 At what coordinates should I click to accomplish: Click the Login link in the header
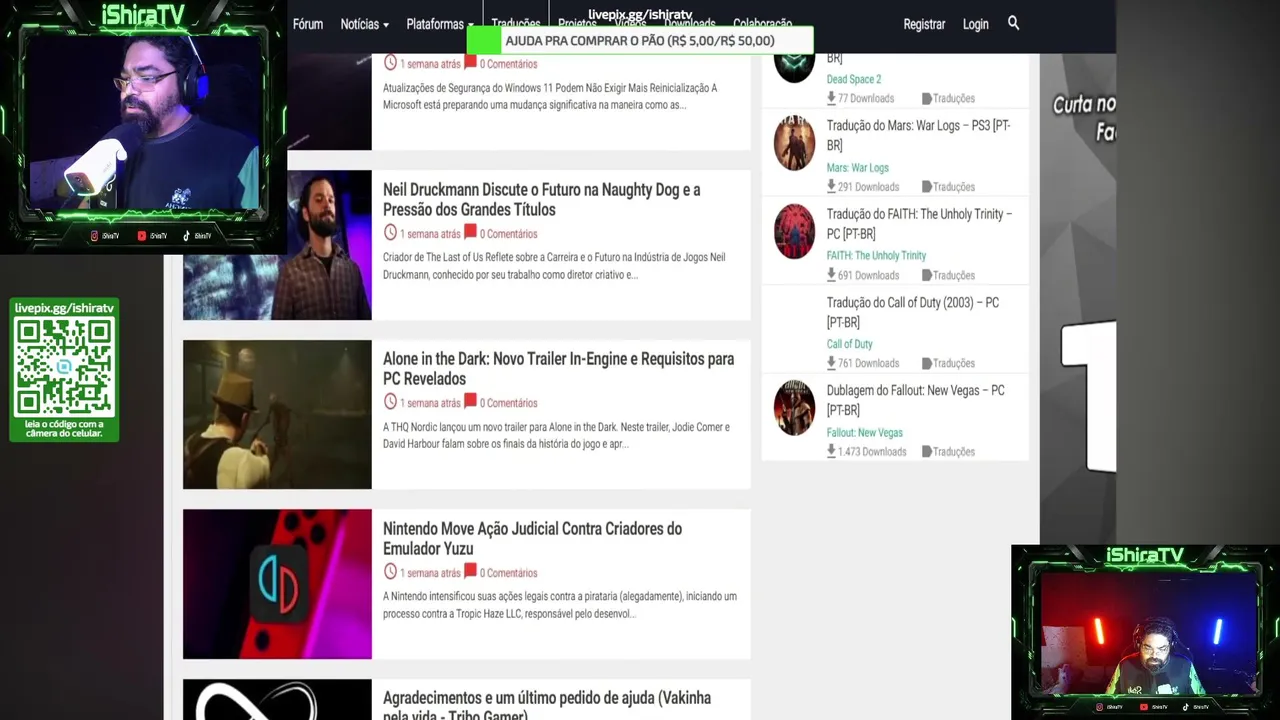(975, 24)
